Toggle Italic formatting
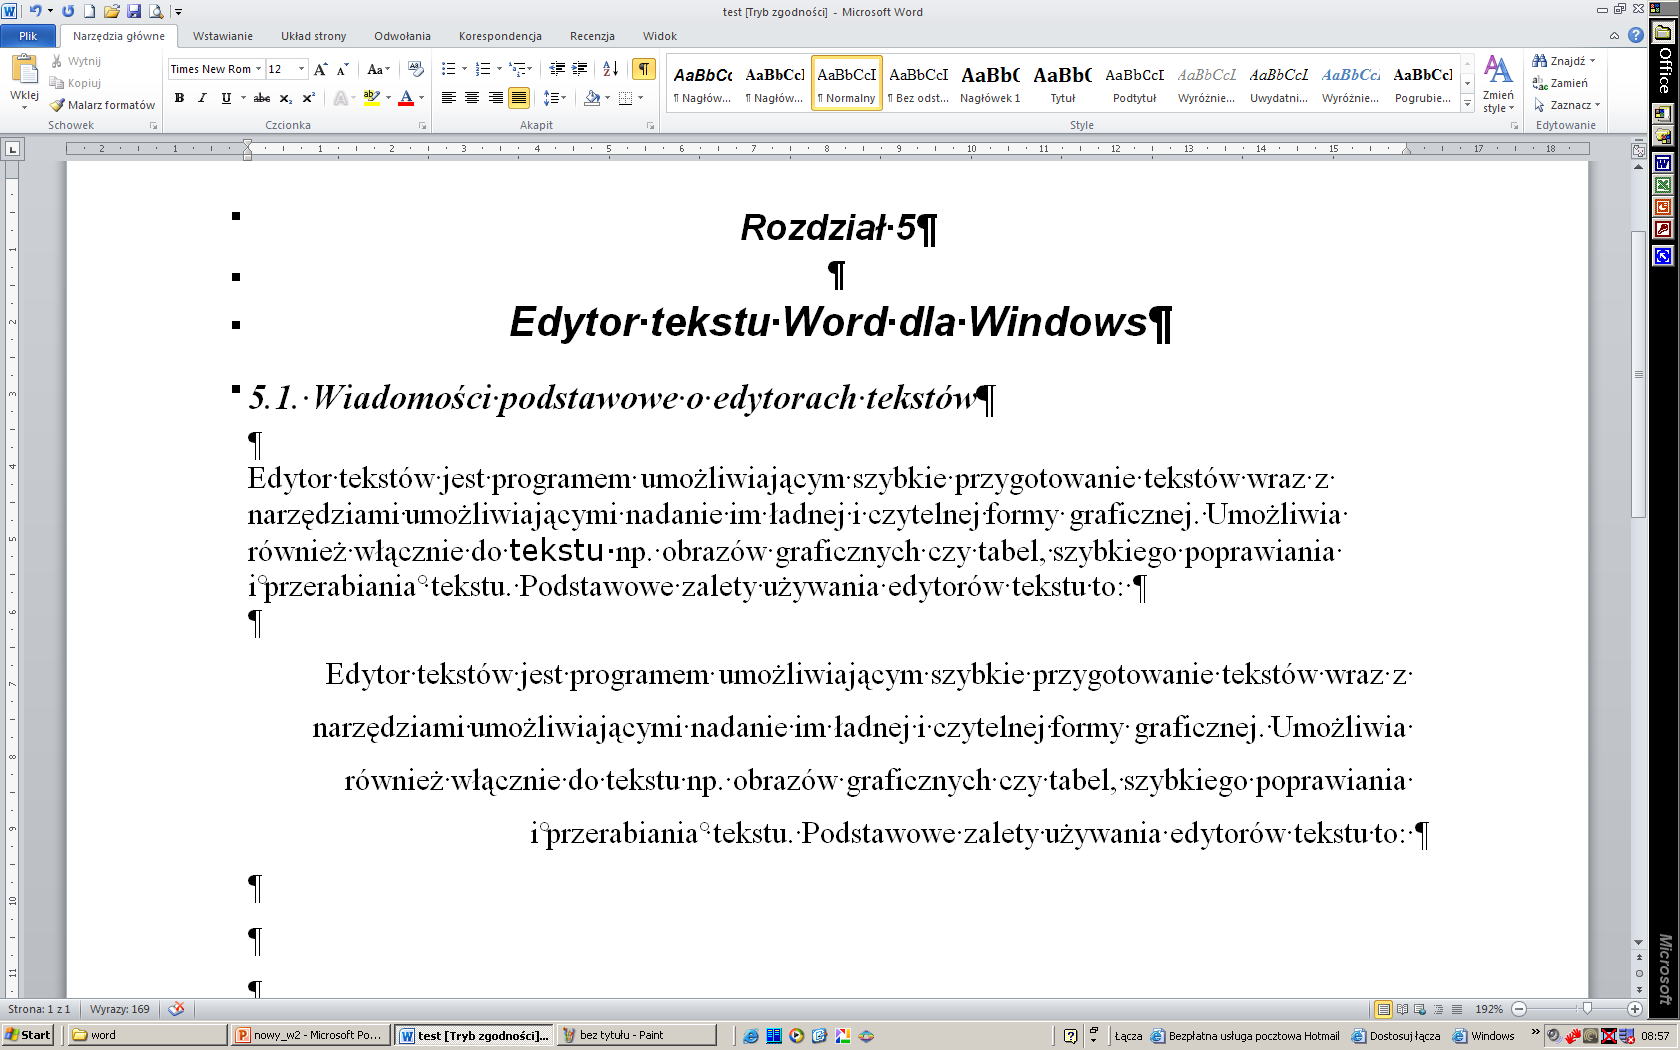Image resolution: width=1680 pixels, height=1050 pixels. click(202, 98)
